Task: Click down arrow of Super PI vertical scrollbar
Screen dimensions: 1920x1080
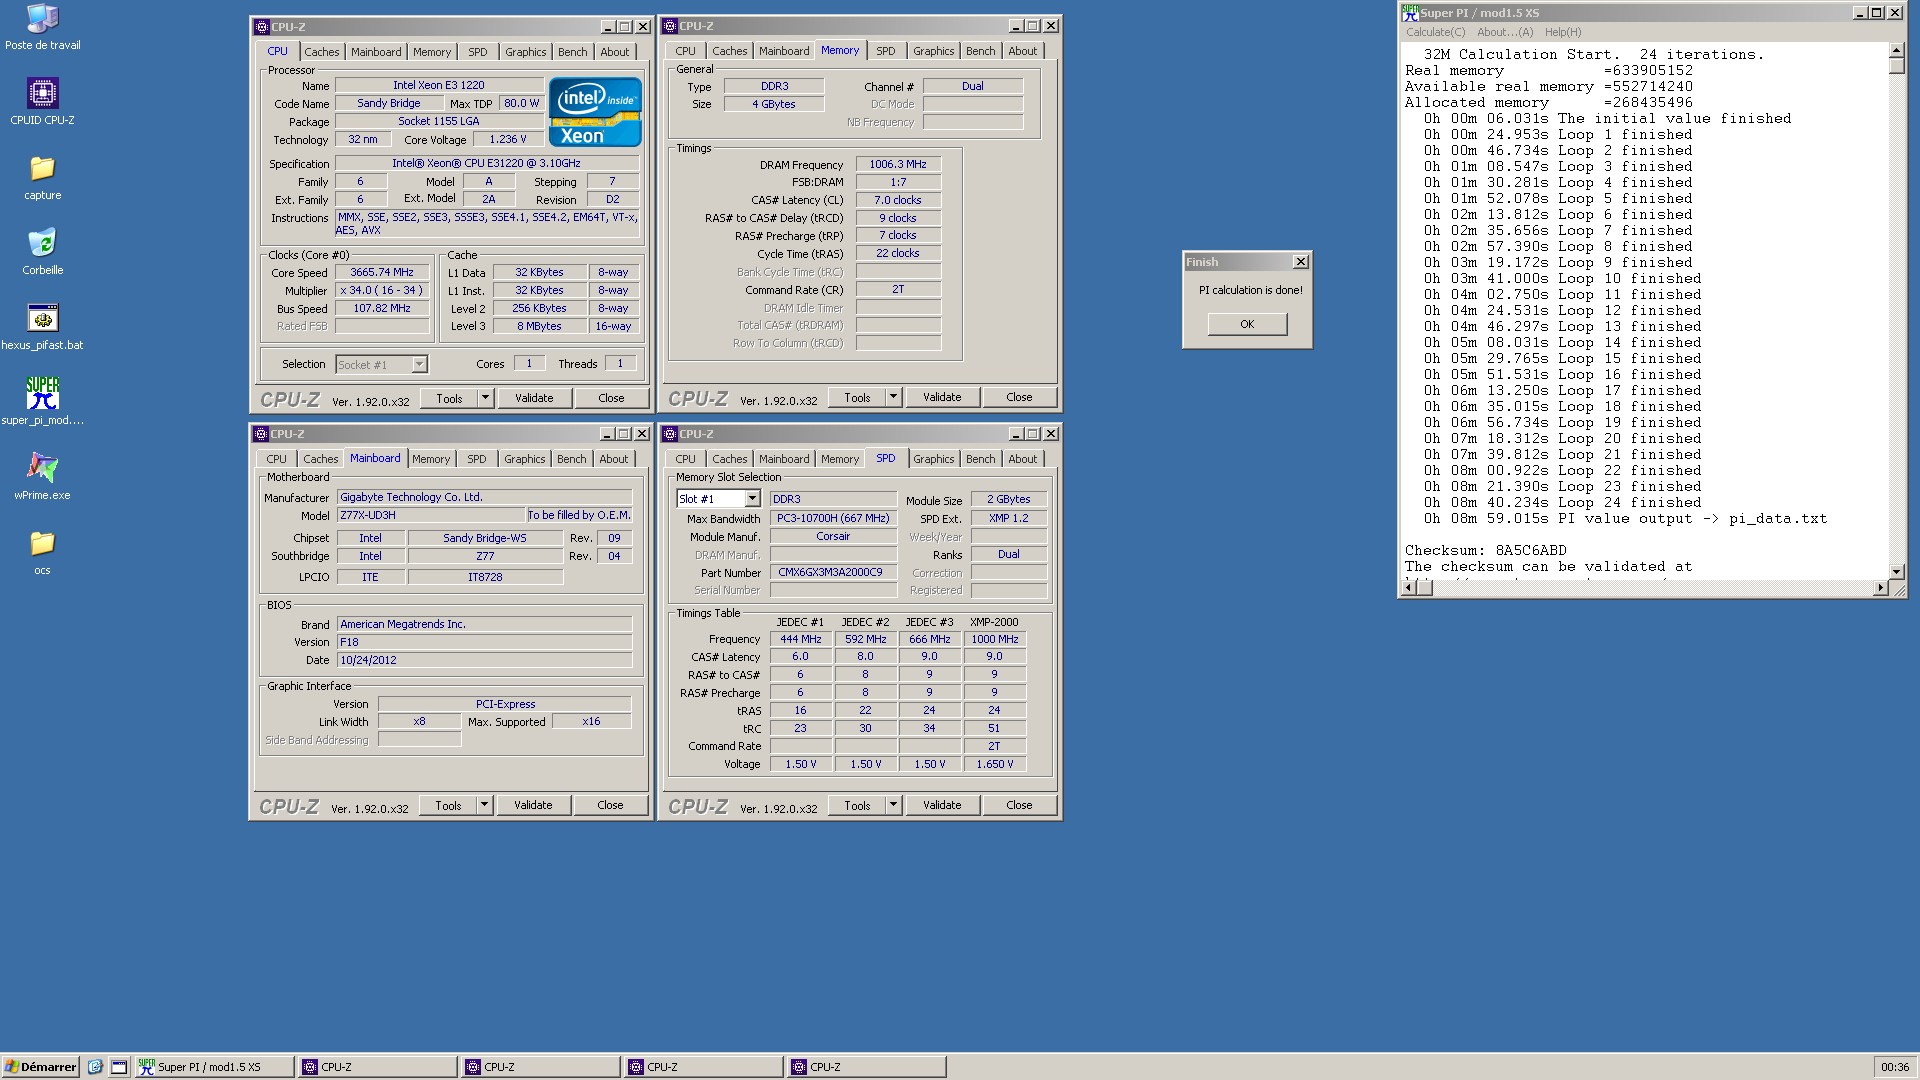Action: click(1896, 572)
